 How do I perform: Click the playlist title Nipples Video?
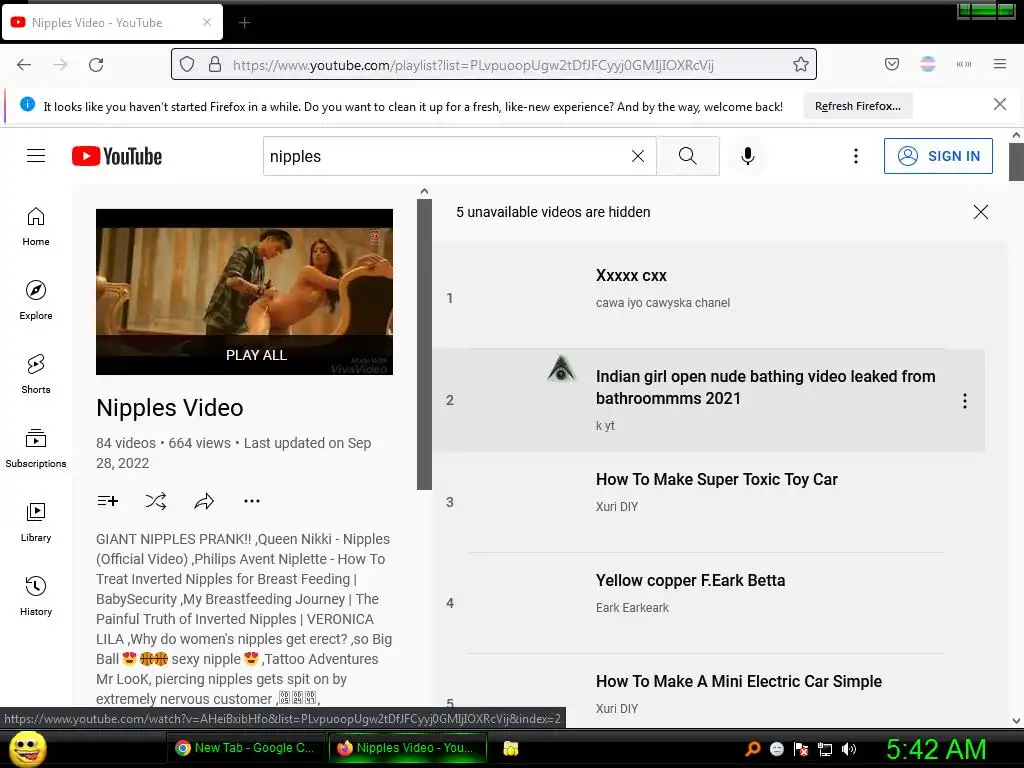170,408
